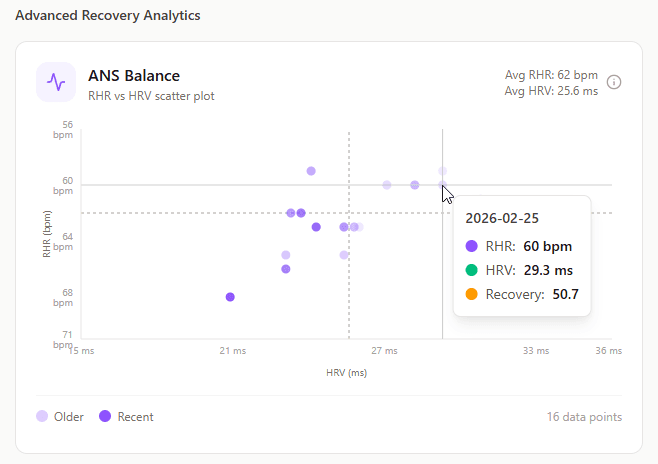Click the RHR vs HRV scatter plot subtitle
Image resolution: width=658 pixels, height=464 pixels.
(x=151, y=96)
